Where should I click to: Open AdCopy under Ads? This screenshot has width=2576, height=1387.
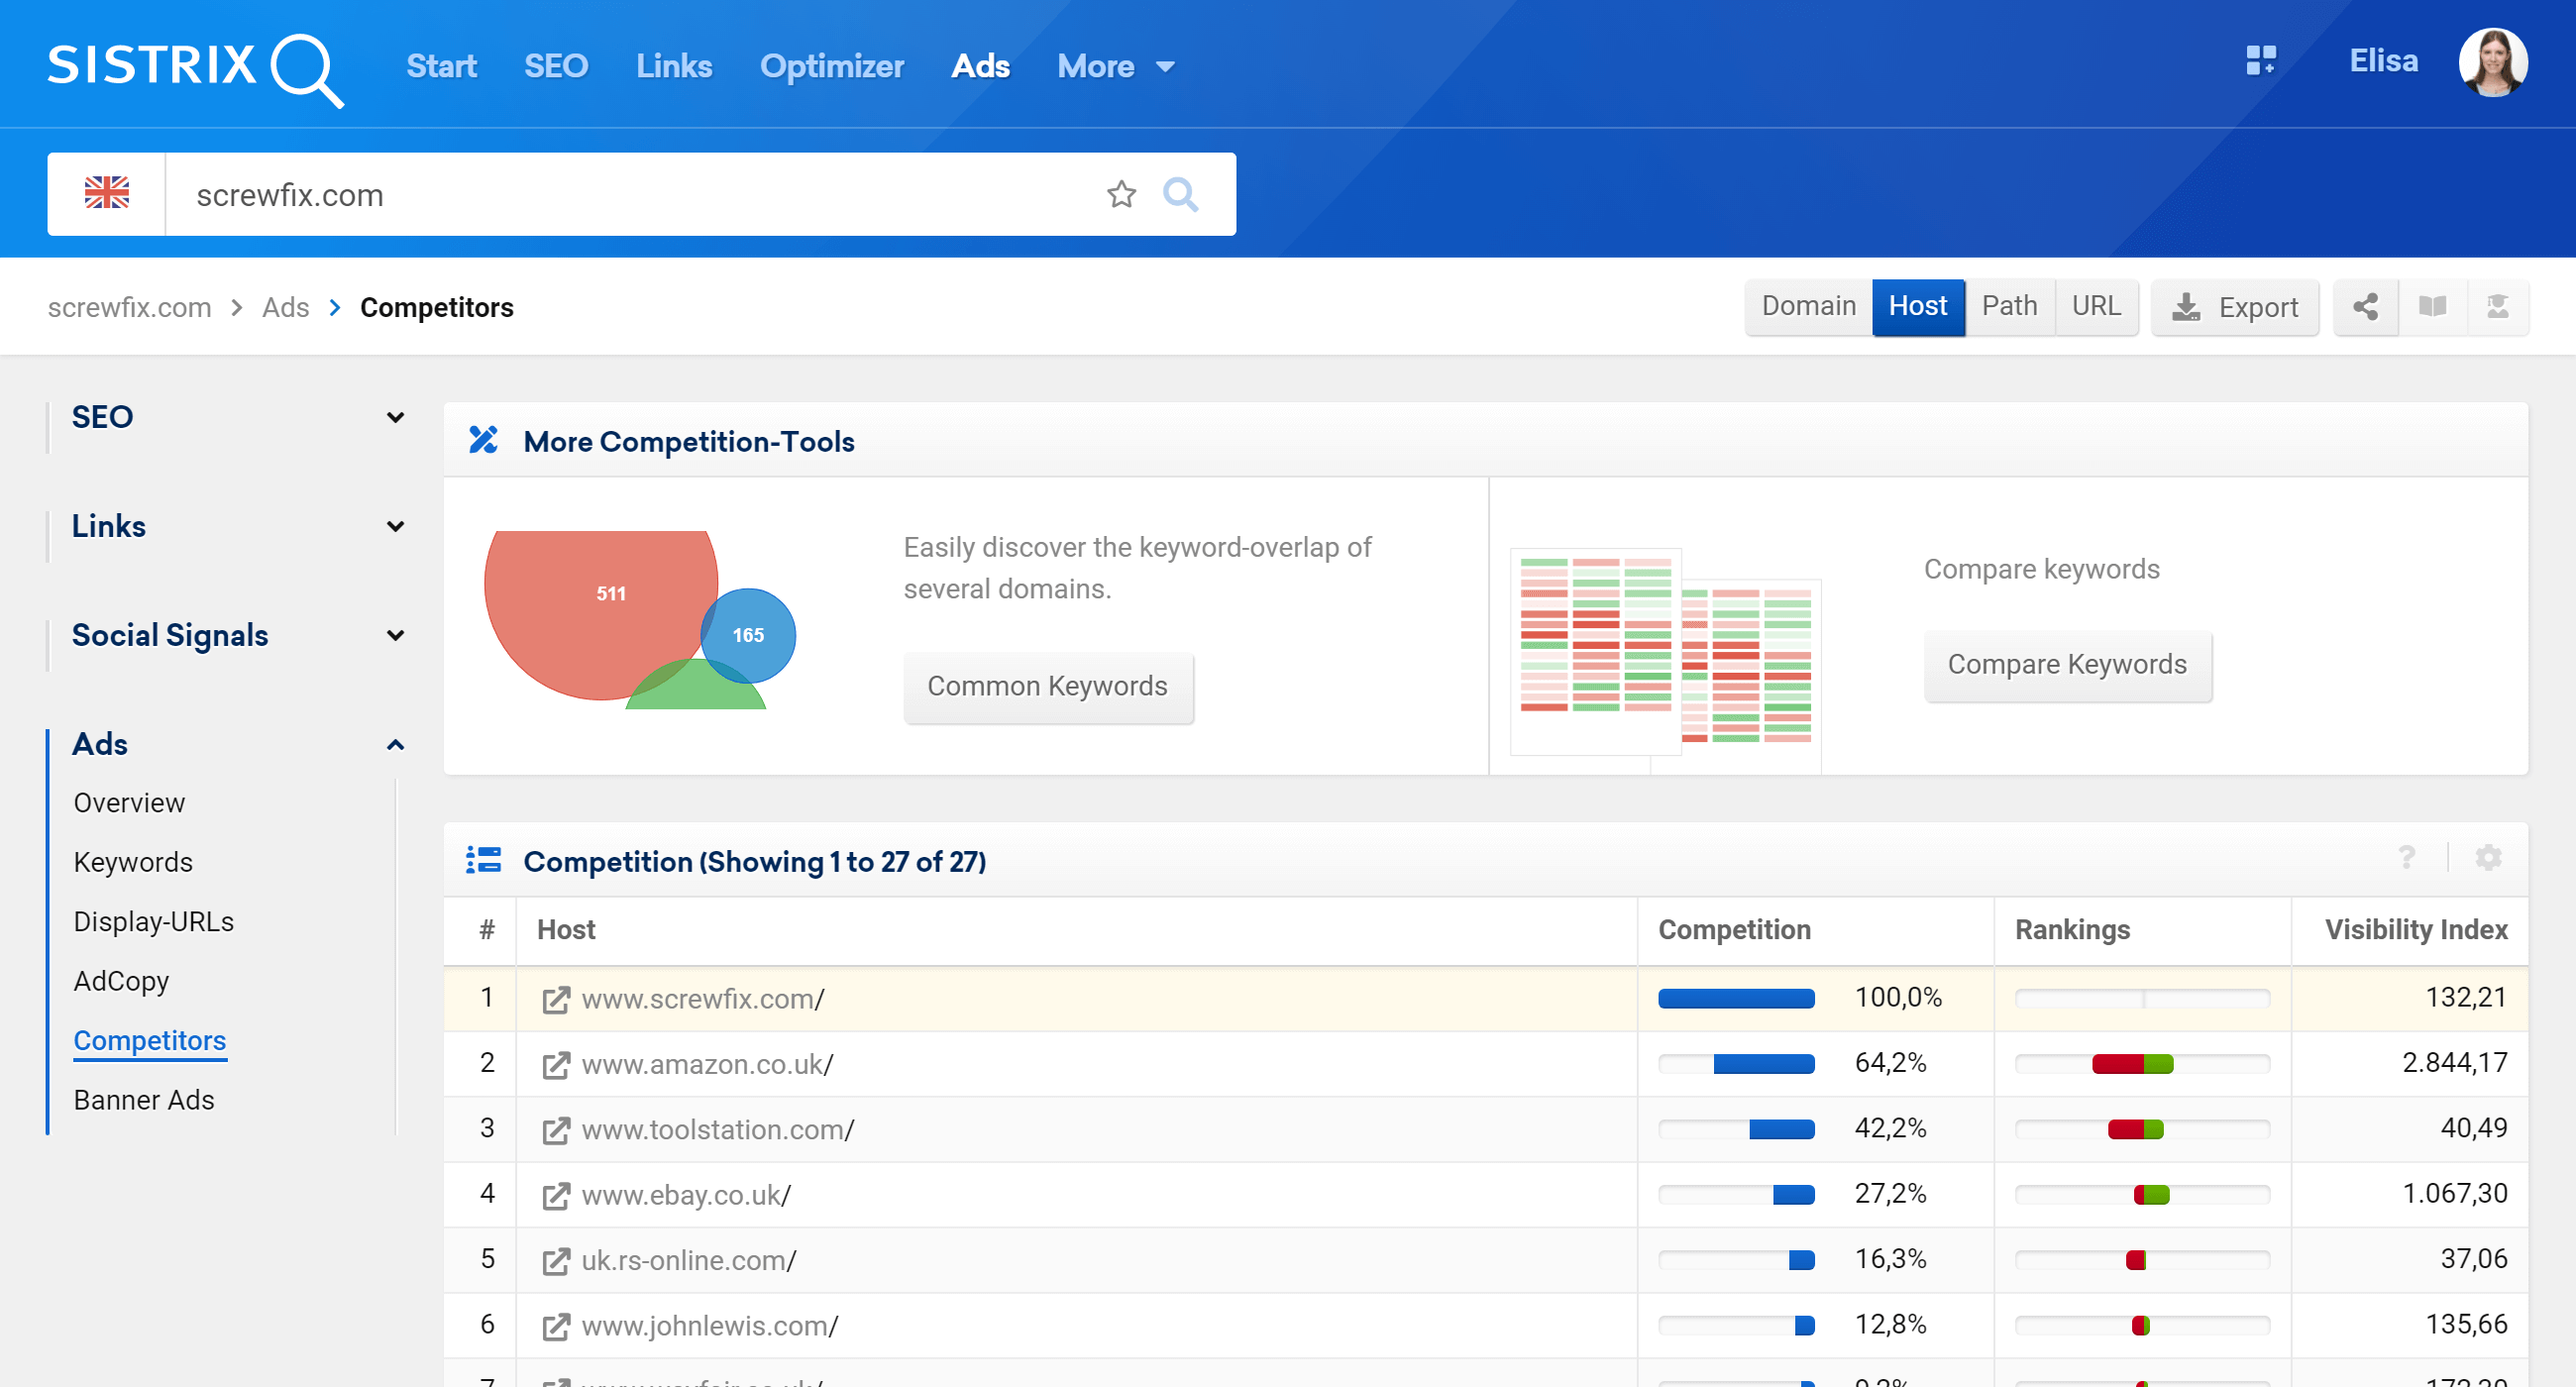click(121, 982)
